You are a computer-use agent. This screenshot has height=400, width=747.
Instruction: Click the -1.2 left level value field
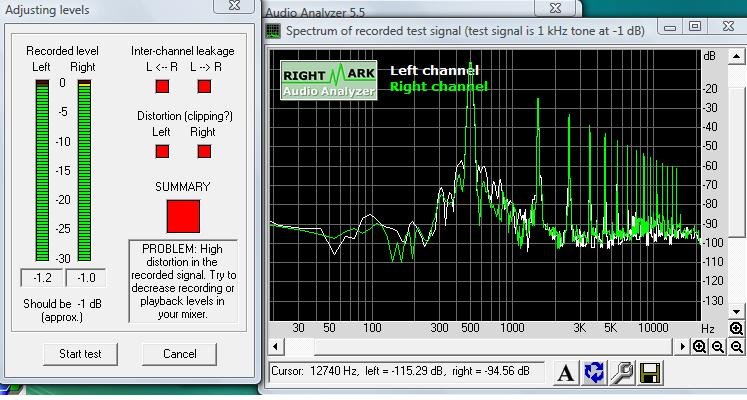point(42,278)
